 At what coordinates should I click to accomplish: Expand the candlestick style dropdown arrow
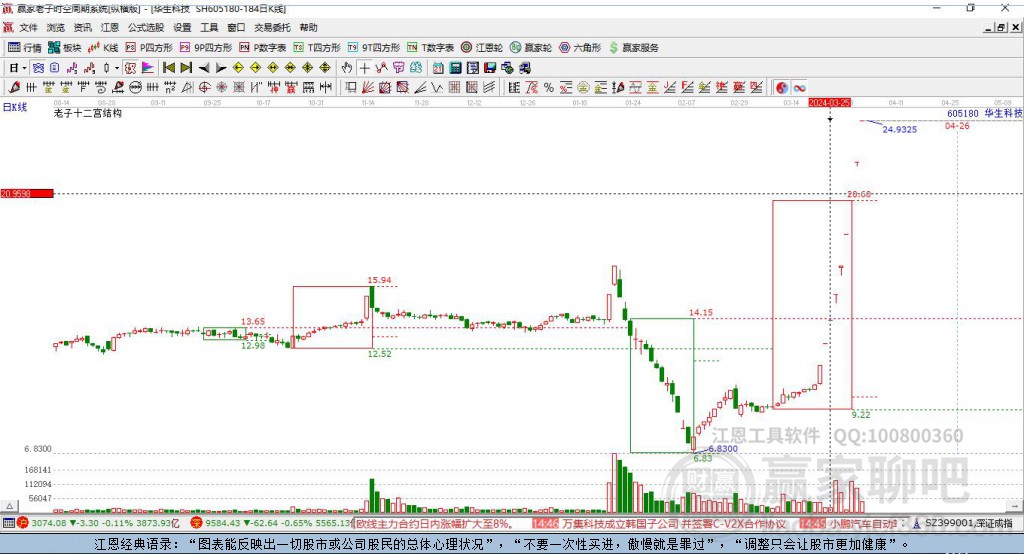pyautogui.click(x=117, y=68)
